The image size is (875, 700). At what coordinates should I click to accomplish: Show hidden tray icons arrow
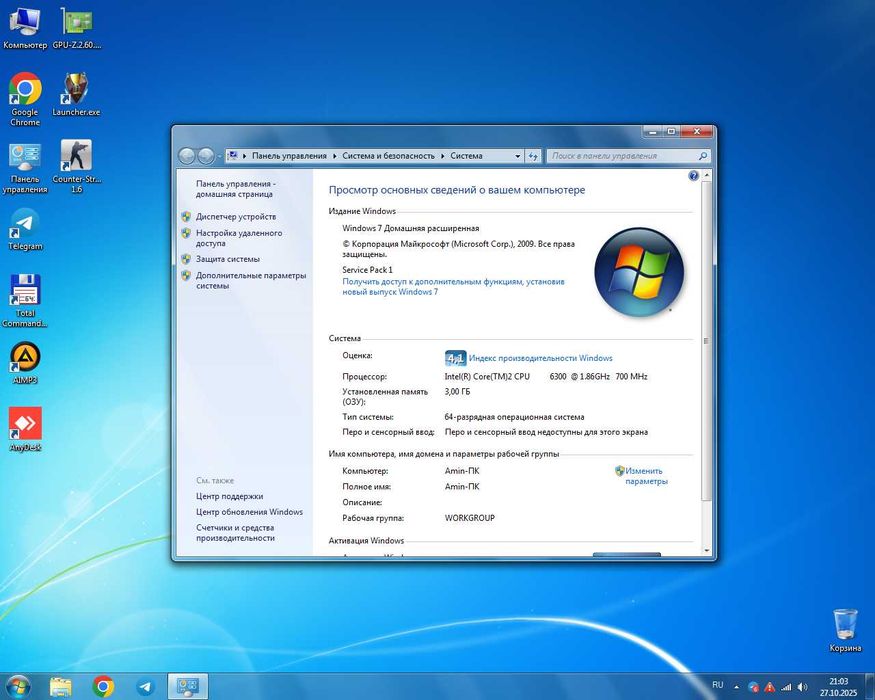click(x=738, y=686)
